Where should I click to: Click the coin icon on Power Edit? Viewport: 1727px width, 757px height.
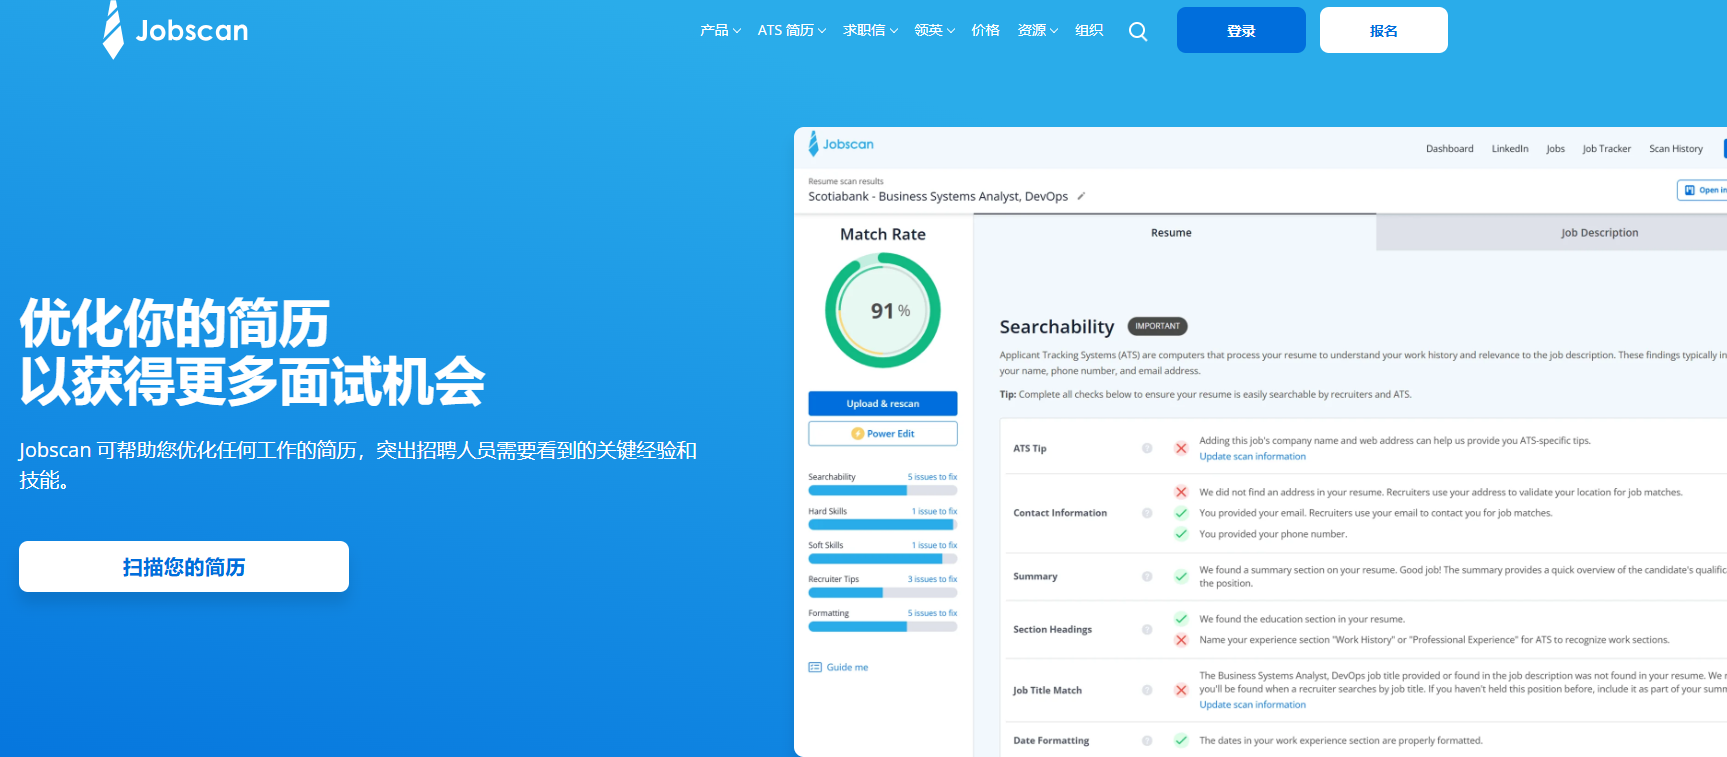pos(857,434)
